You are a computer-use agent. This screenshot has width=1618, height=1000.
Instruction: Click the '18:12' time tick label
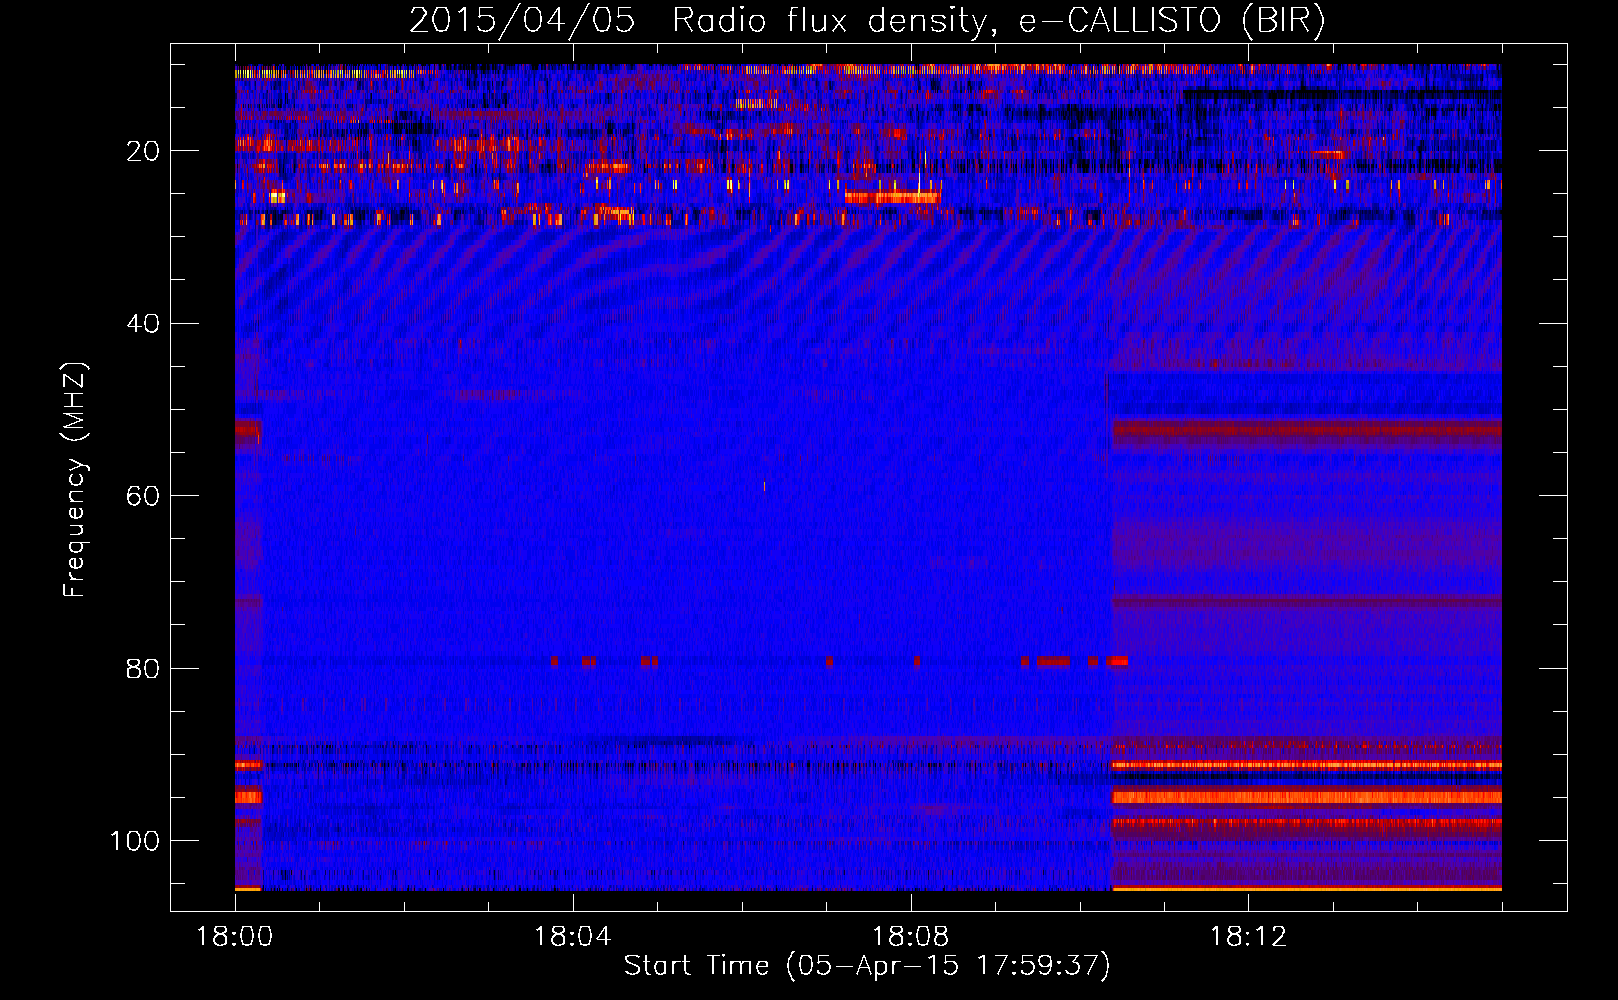point(1248,936)
